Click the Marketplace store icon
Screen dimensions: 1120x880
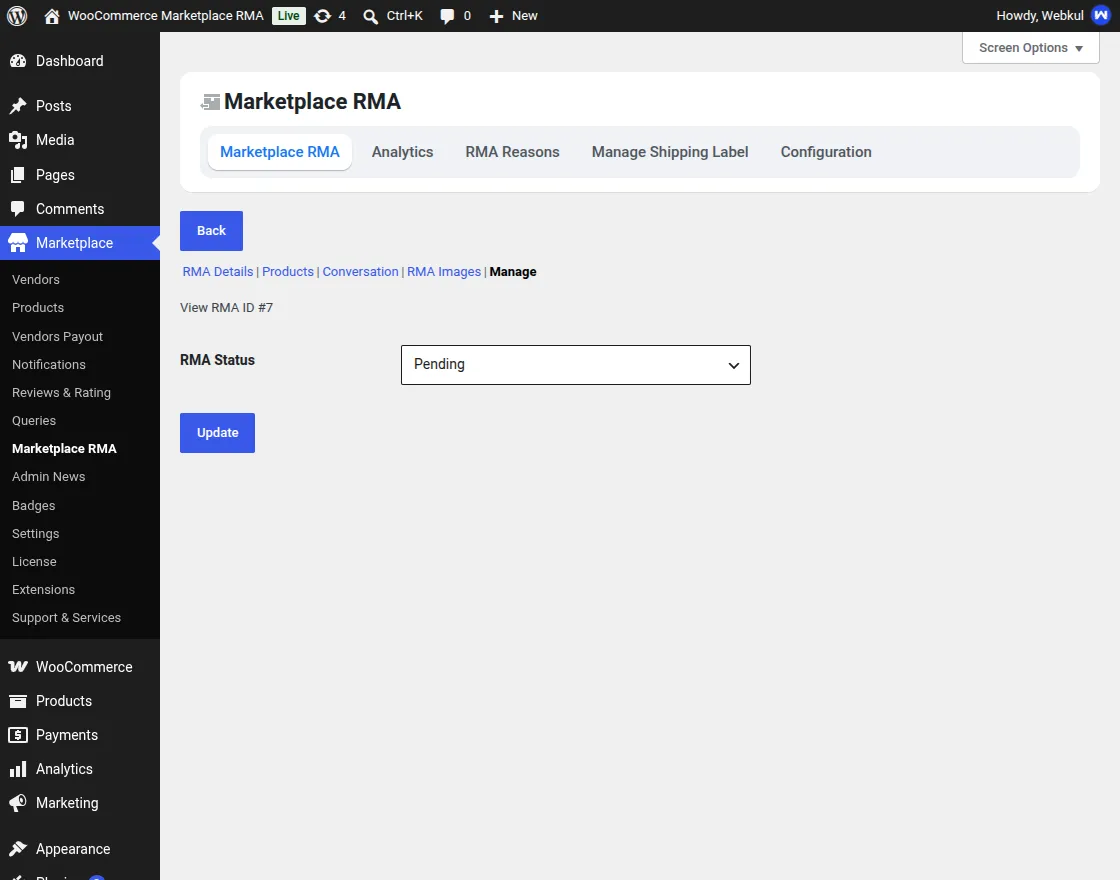pos(18,243)
